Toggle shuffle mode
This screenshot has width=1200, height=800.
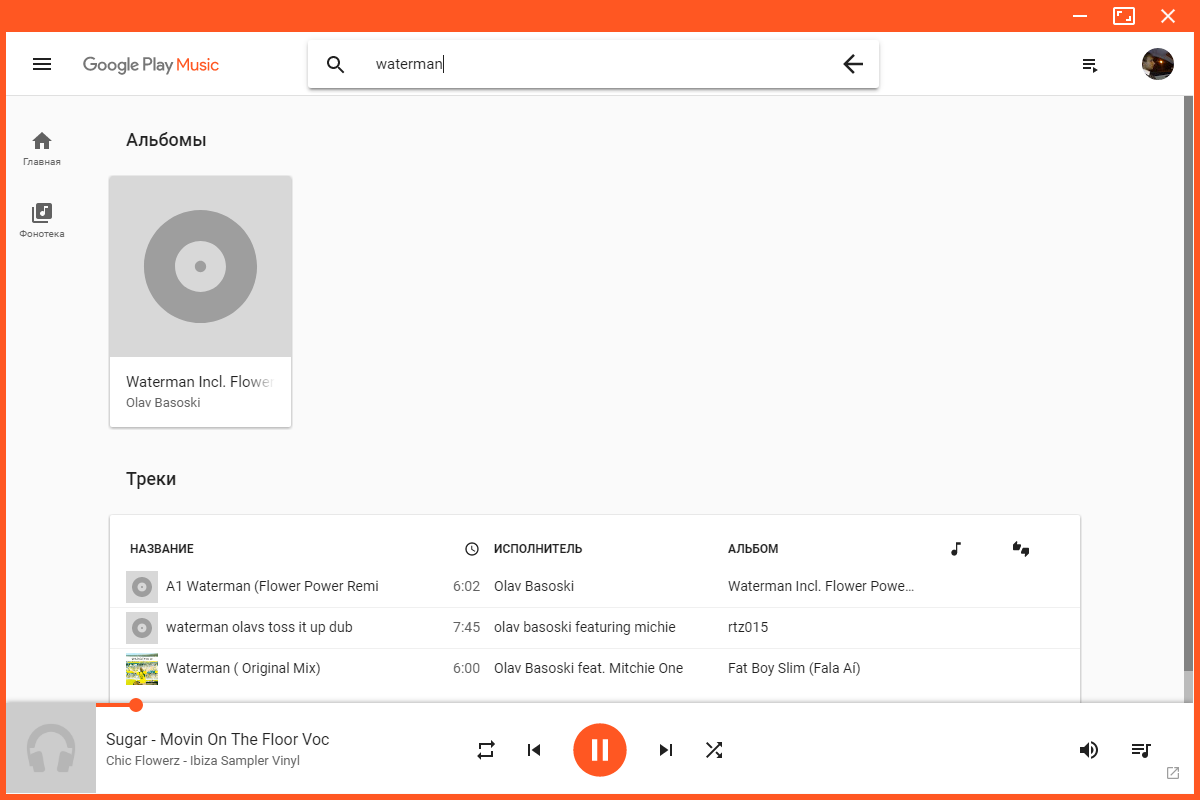point(714,750)
